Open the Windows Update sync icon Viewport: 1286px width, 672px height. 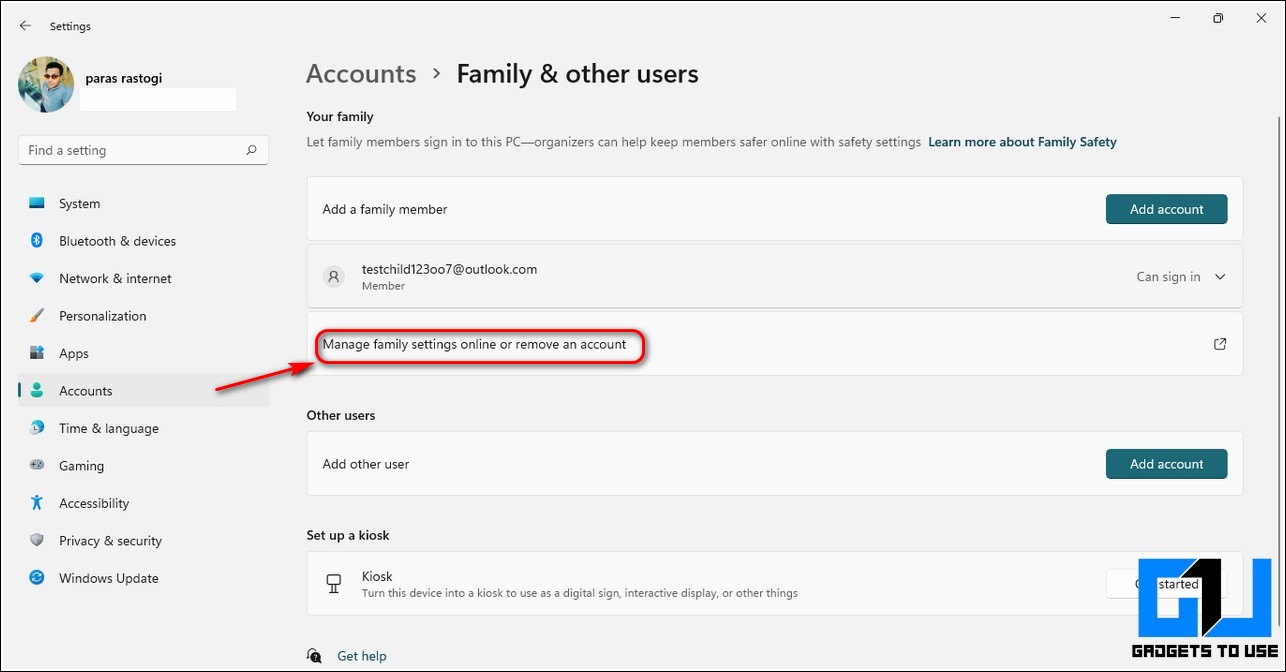[37, 578]
